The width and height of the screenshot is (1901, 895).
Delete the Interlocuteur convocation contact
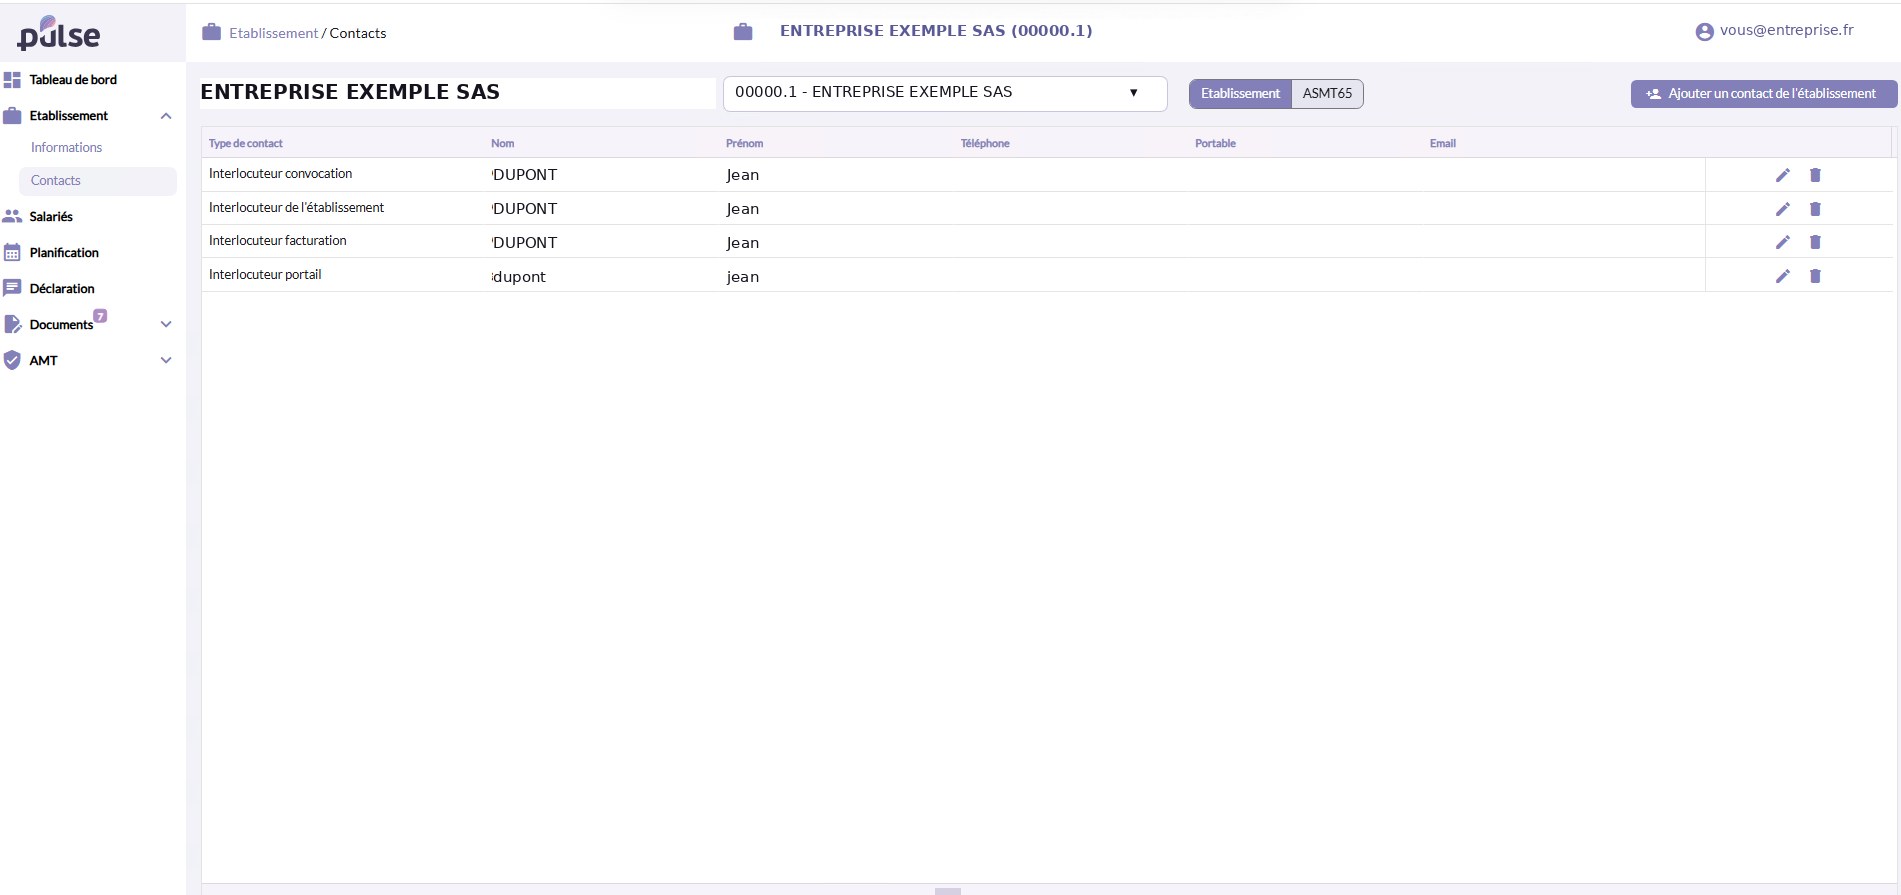[x=1815, y=175]
